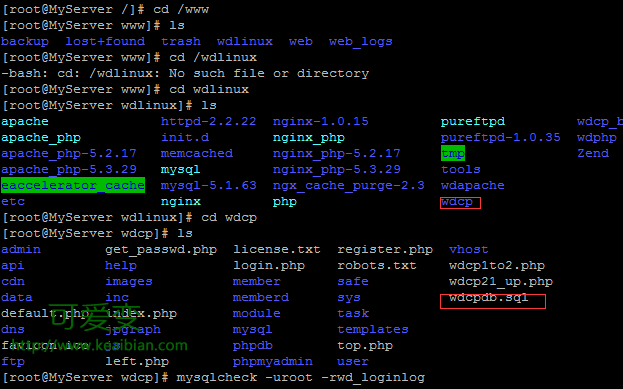This screenshot has width=623, height=389.
Task: Click the 'ftp' directory entry
Action: pyautogui.click(x=13, y=362)
